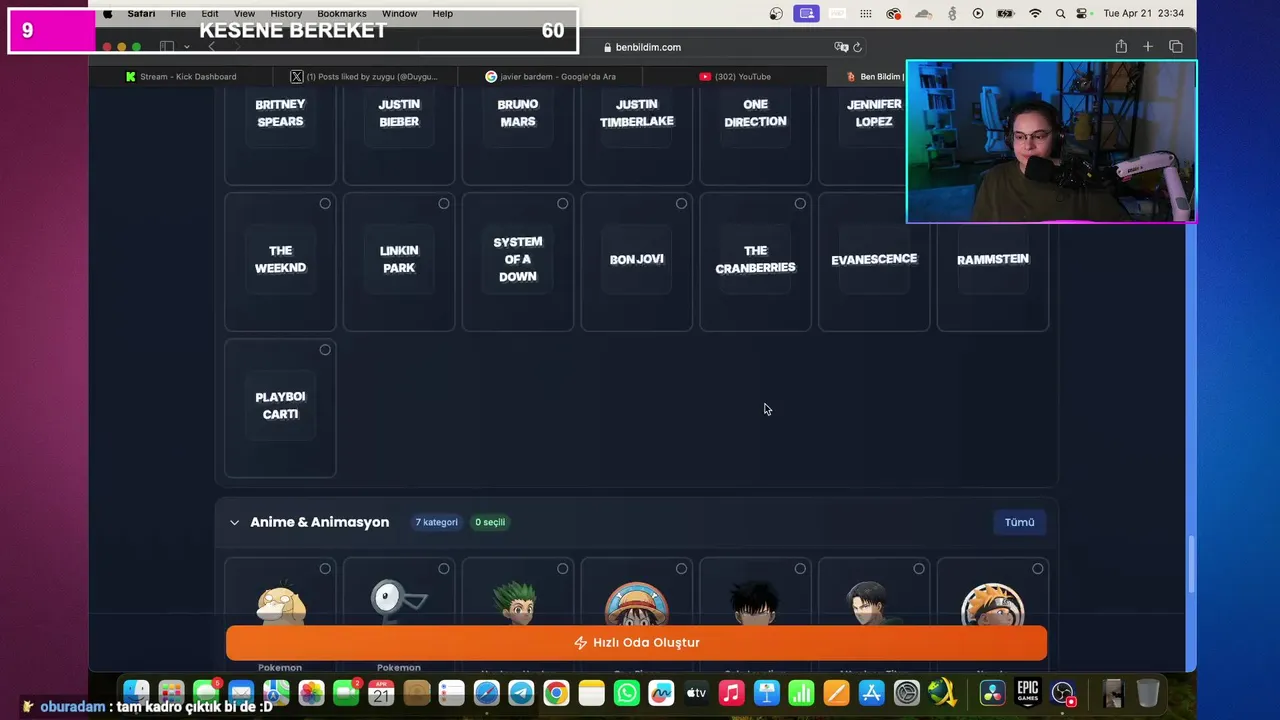This screenshot has height=720, width=1280.
Task: Click Hızlı Oda Oluştur button
Action: [636, 643]
